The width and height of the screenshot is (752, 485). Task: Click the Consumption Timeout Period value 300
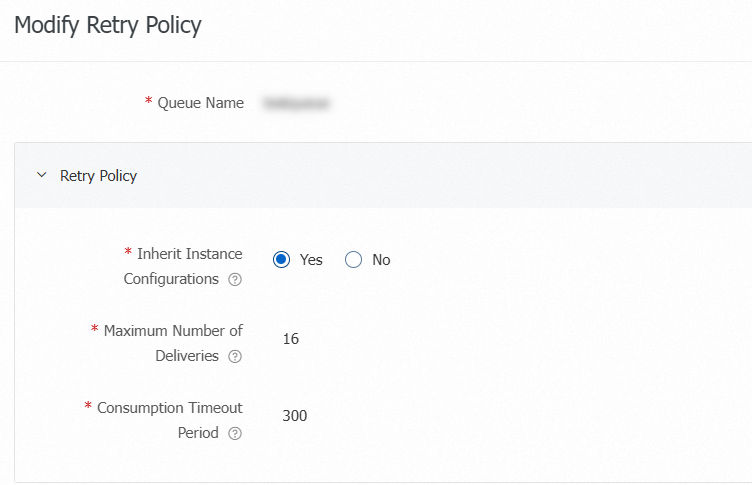click(x=295, y=416)
